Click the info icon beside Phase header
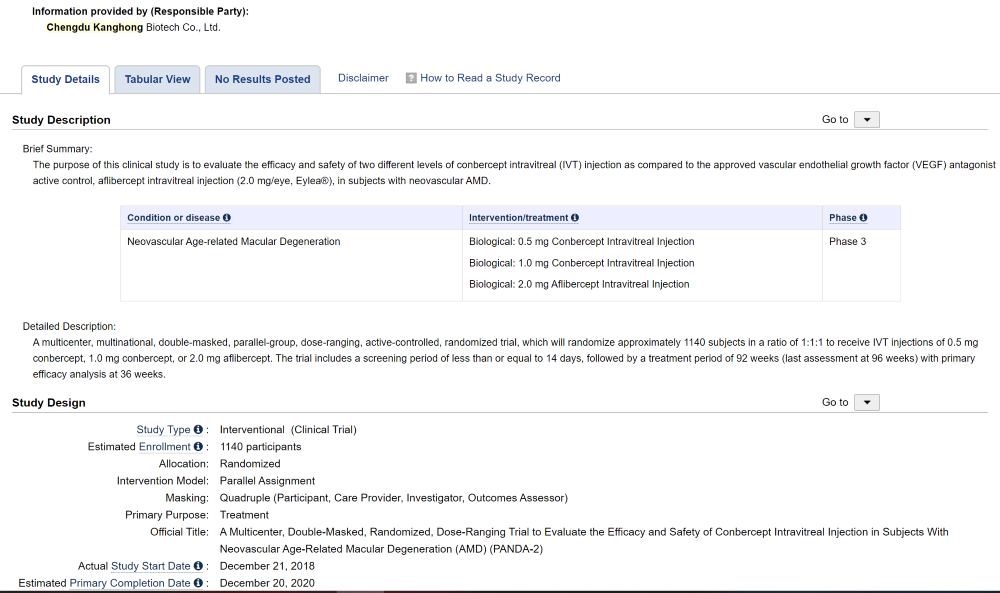Viewport: 1000px width, 593px height. [863, 218]
